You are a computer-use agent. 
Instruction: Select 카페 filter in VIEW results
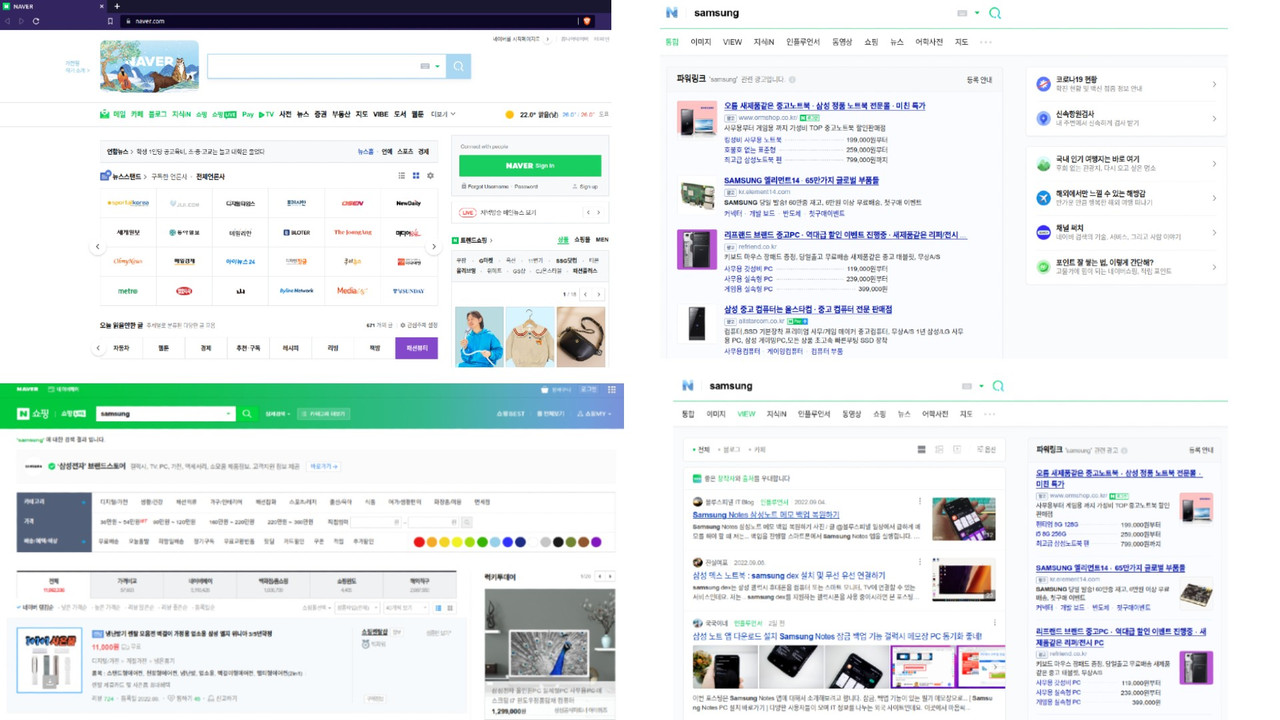click(759, 450)
